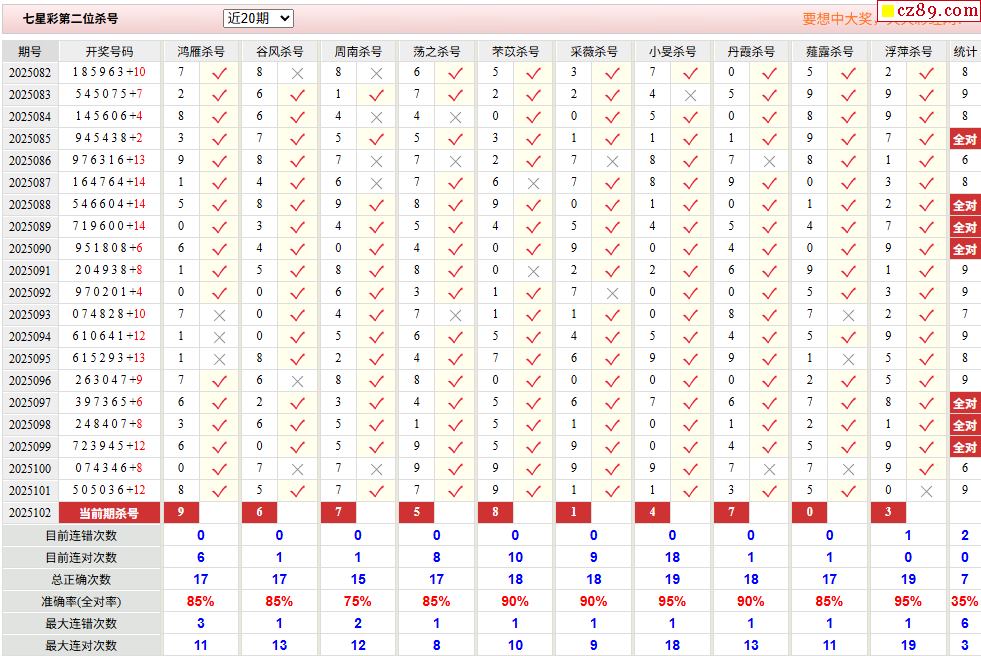Screen dimensions: 981x656
Task: Click the X mark under 谷风杀号 in row 2025100
Action: coord(297,470)
